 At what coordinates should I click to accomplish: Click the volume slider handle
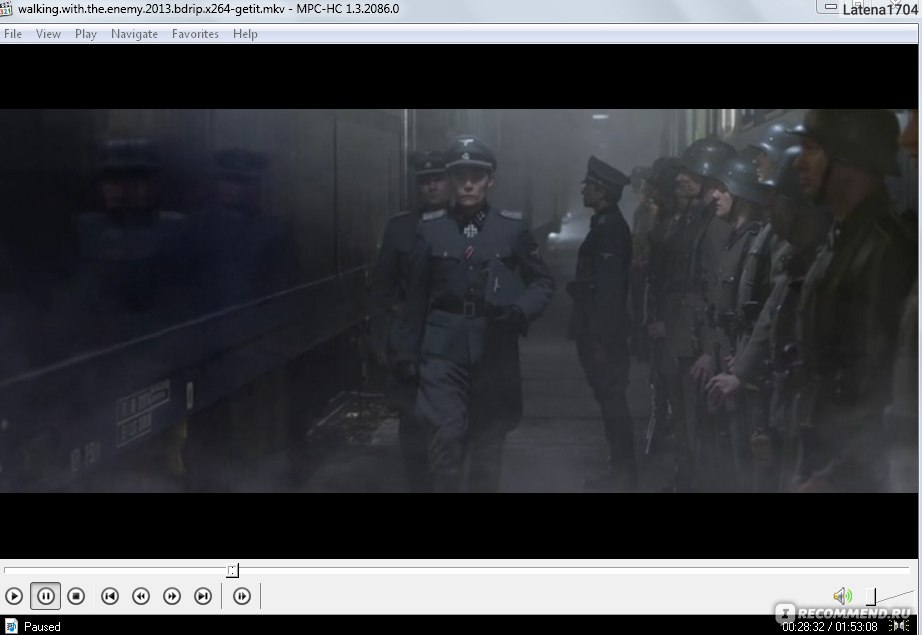871,596
